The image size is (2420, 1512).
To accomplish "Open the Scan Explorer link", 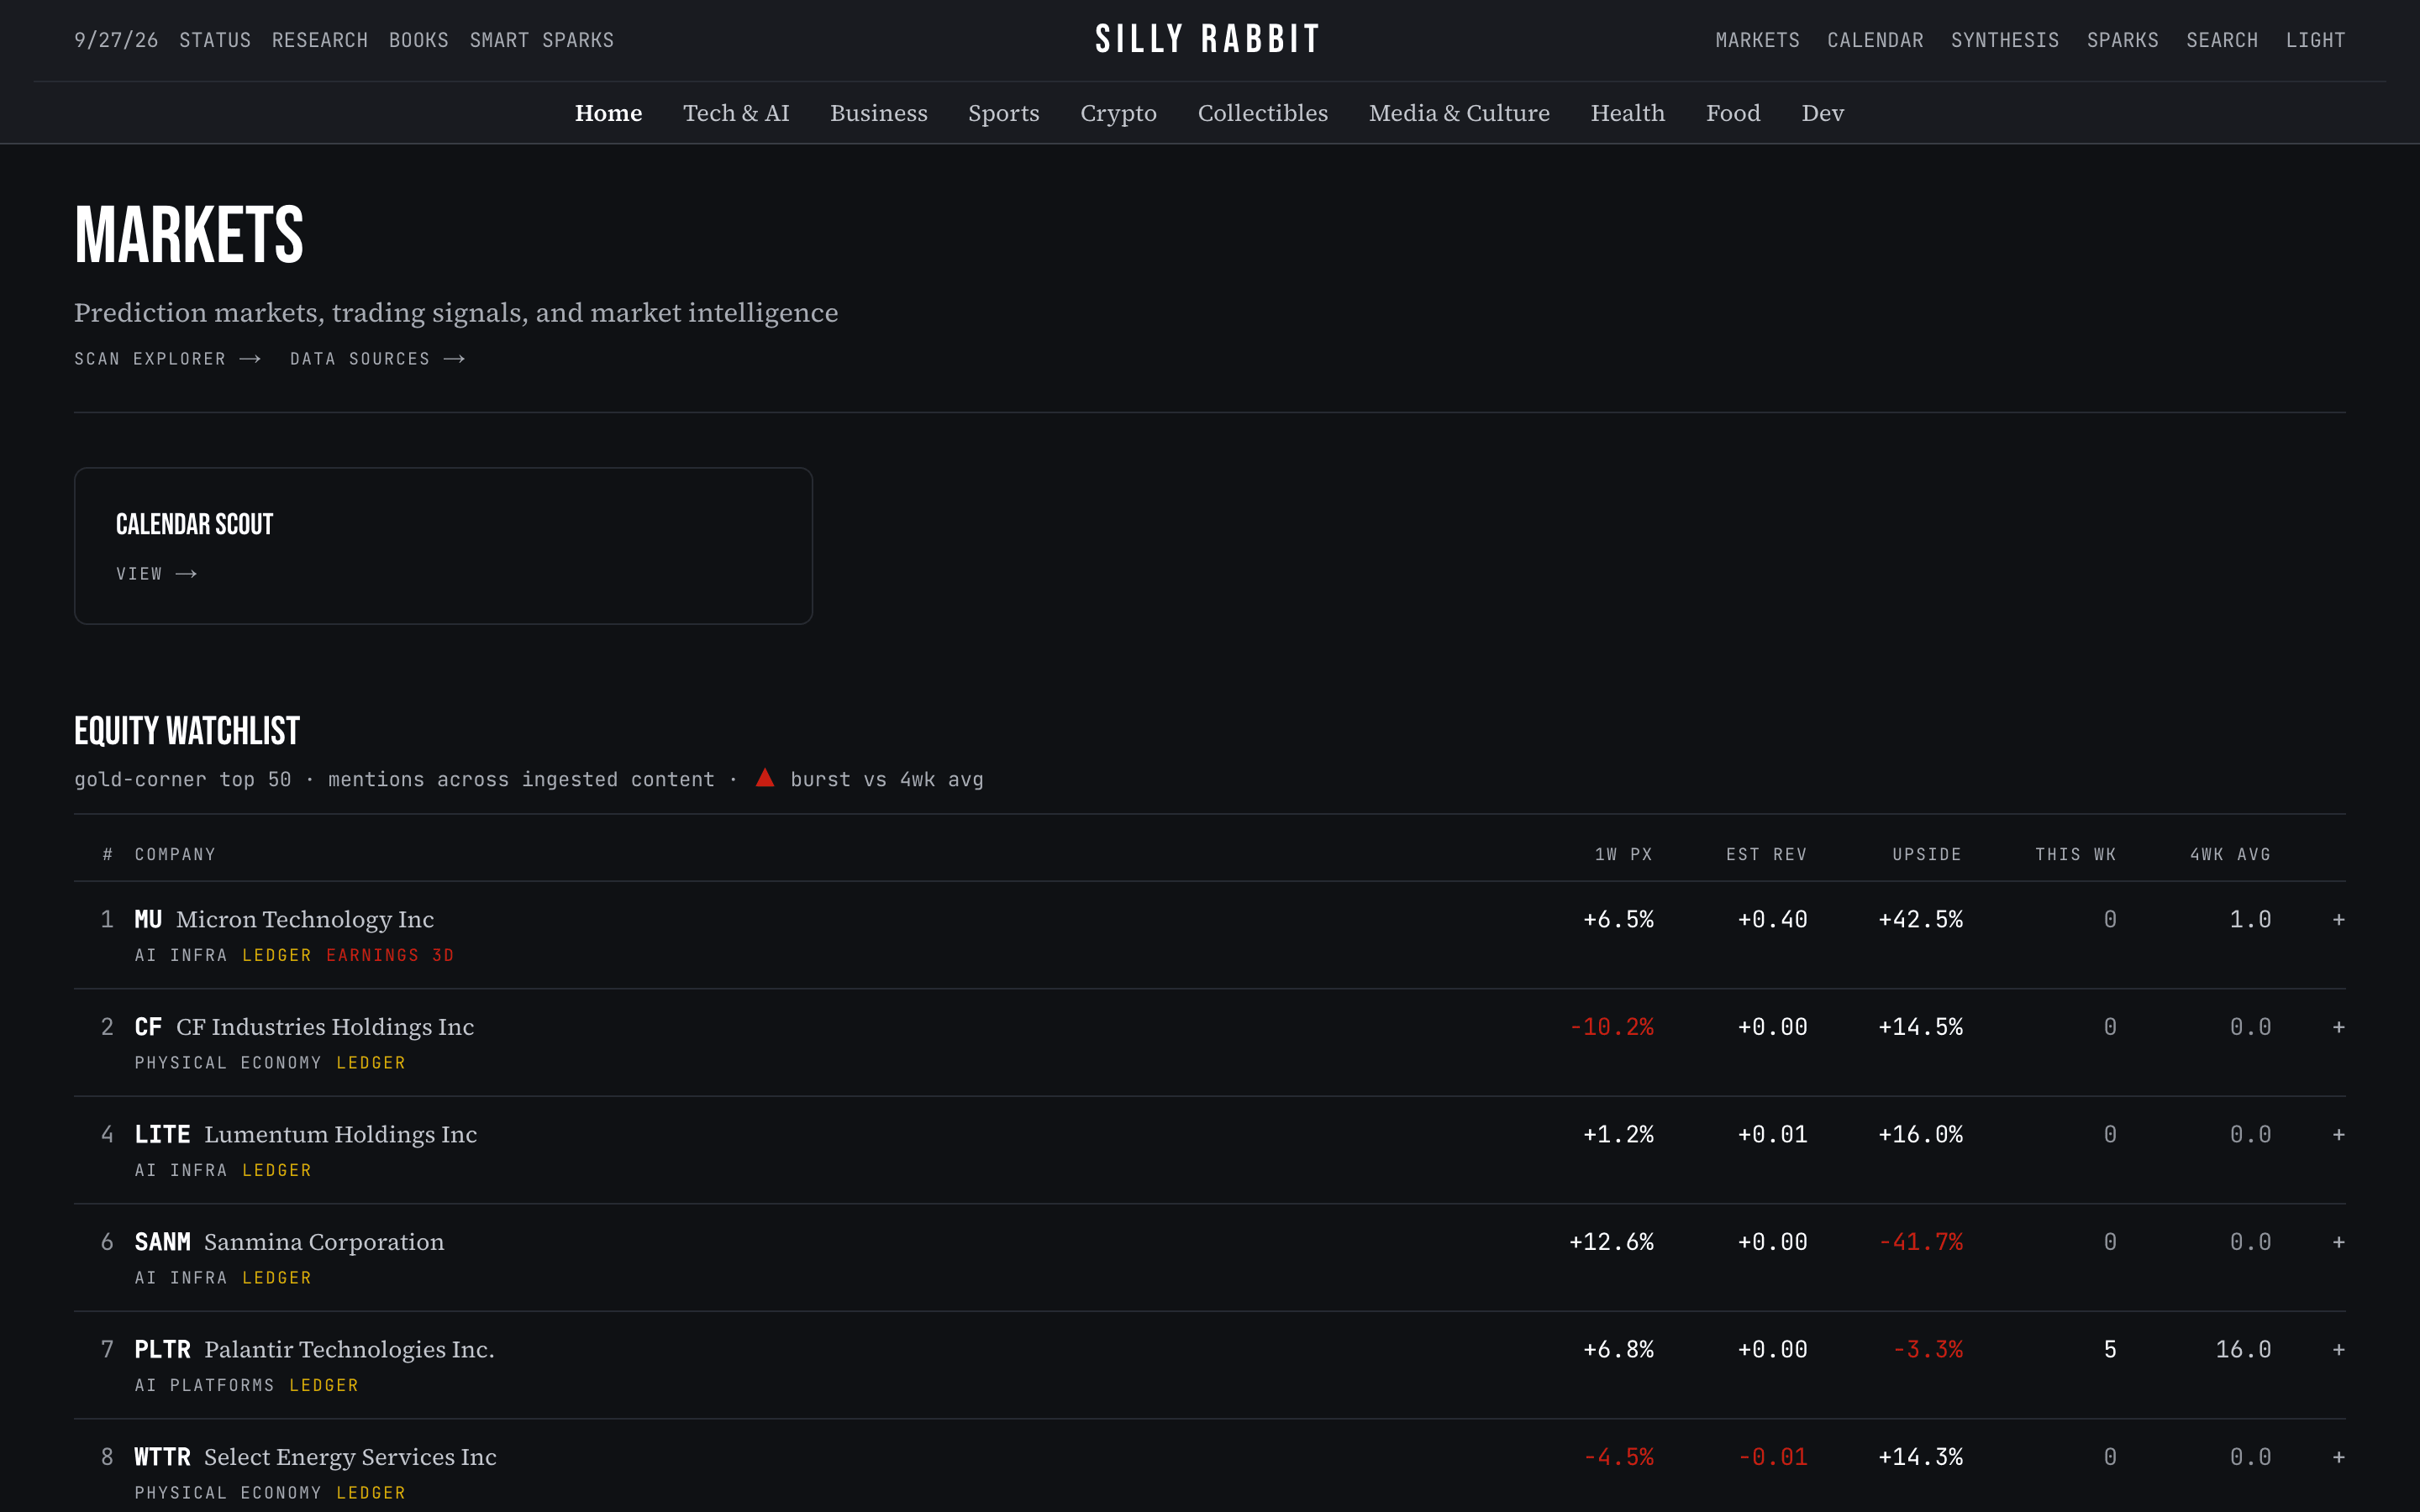I will point(167,359).
